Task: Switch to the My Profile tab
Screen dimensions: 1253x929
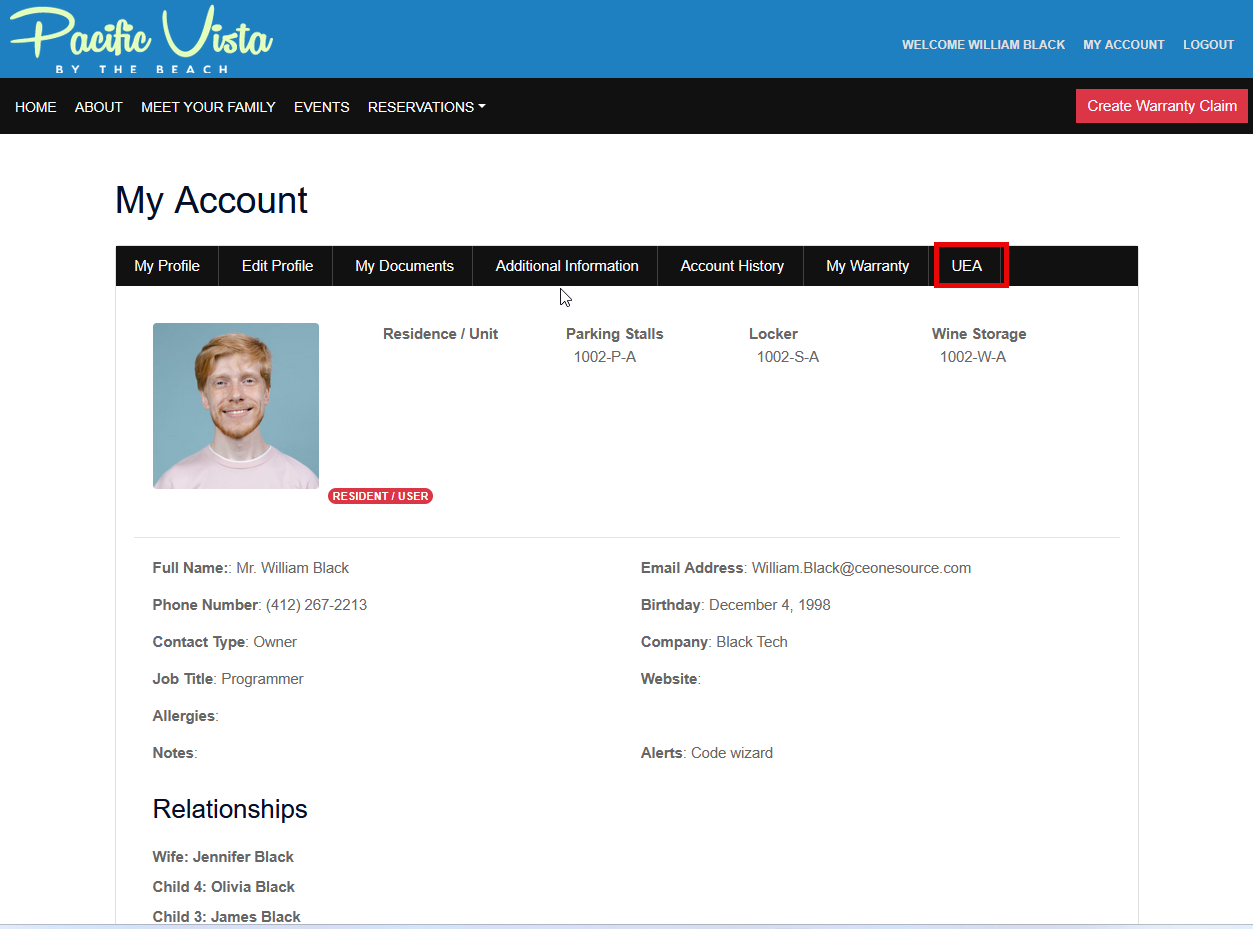Action: coord(167,266)
